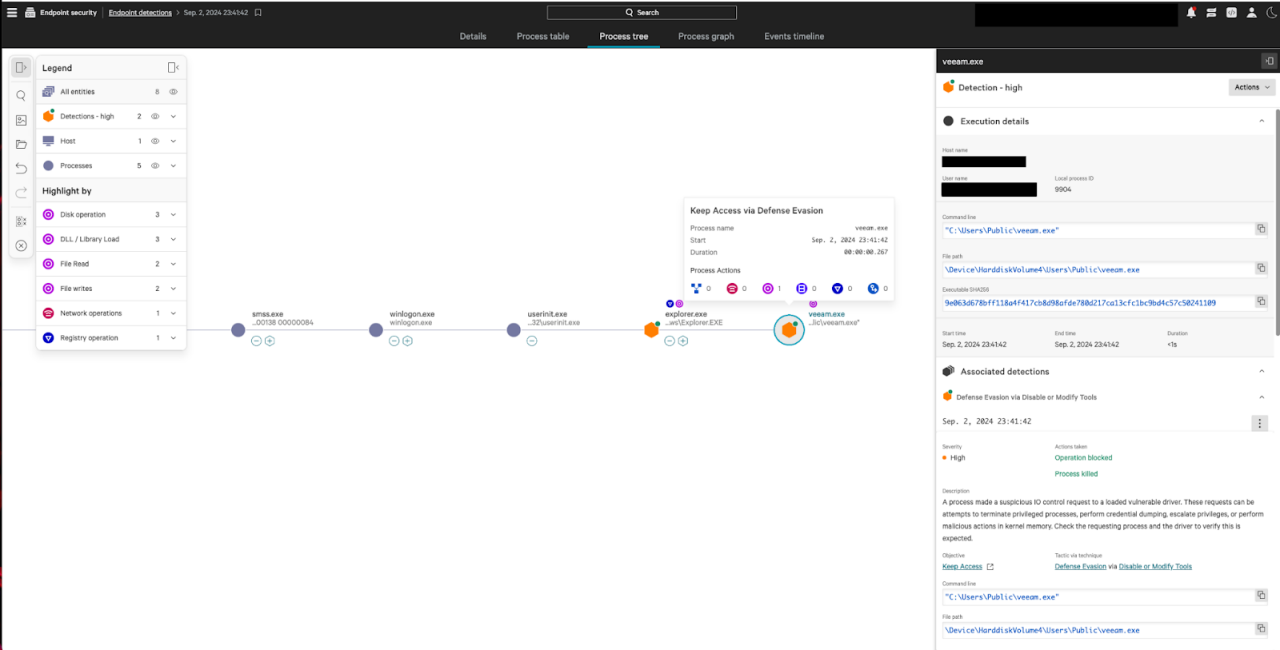Viewport: 1280px width, 650px height.
Task: Open the search tool in the graph toolbar
Action: pyautogui.click(x=21, y=95)
